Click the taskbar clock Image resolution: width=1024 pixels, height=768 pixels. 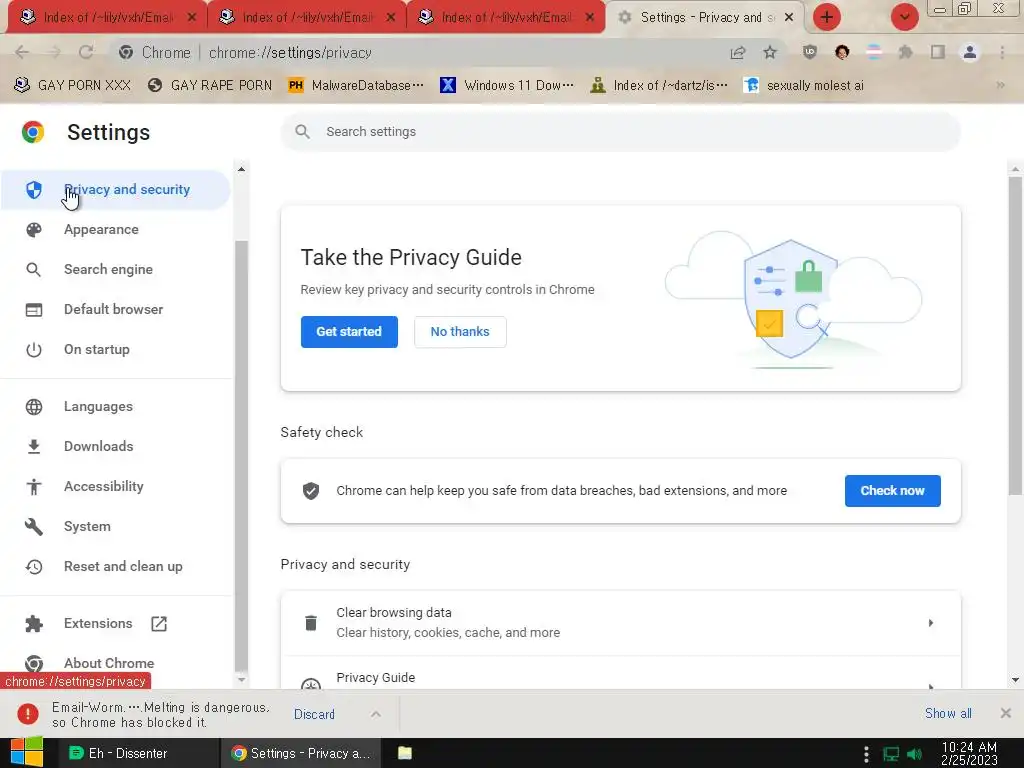(969, 754)
